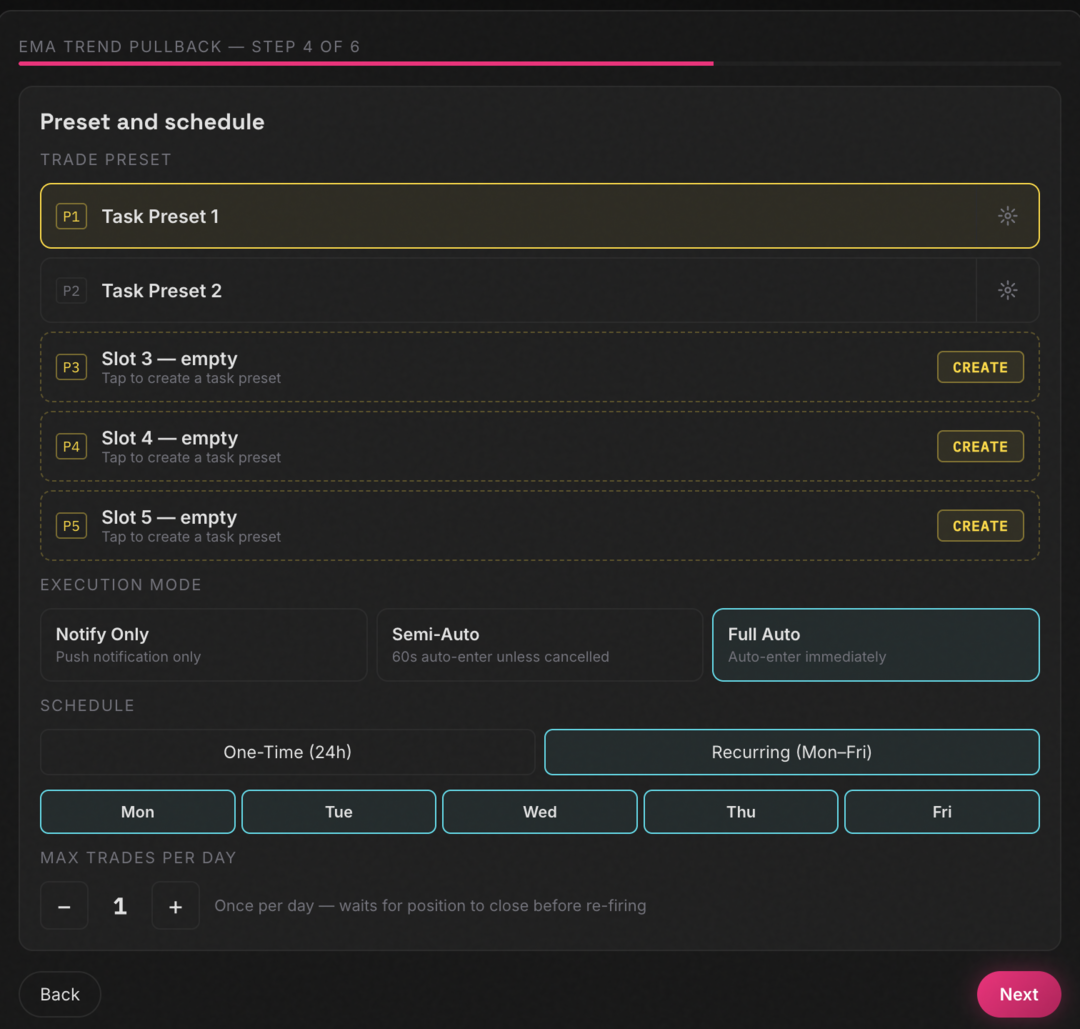Viewport: 1080px width, 1029px height.
Task: Increase max trades per day
Action: point(176,906)
